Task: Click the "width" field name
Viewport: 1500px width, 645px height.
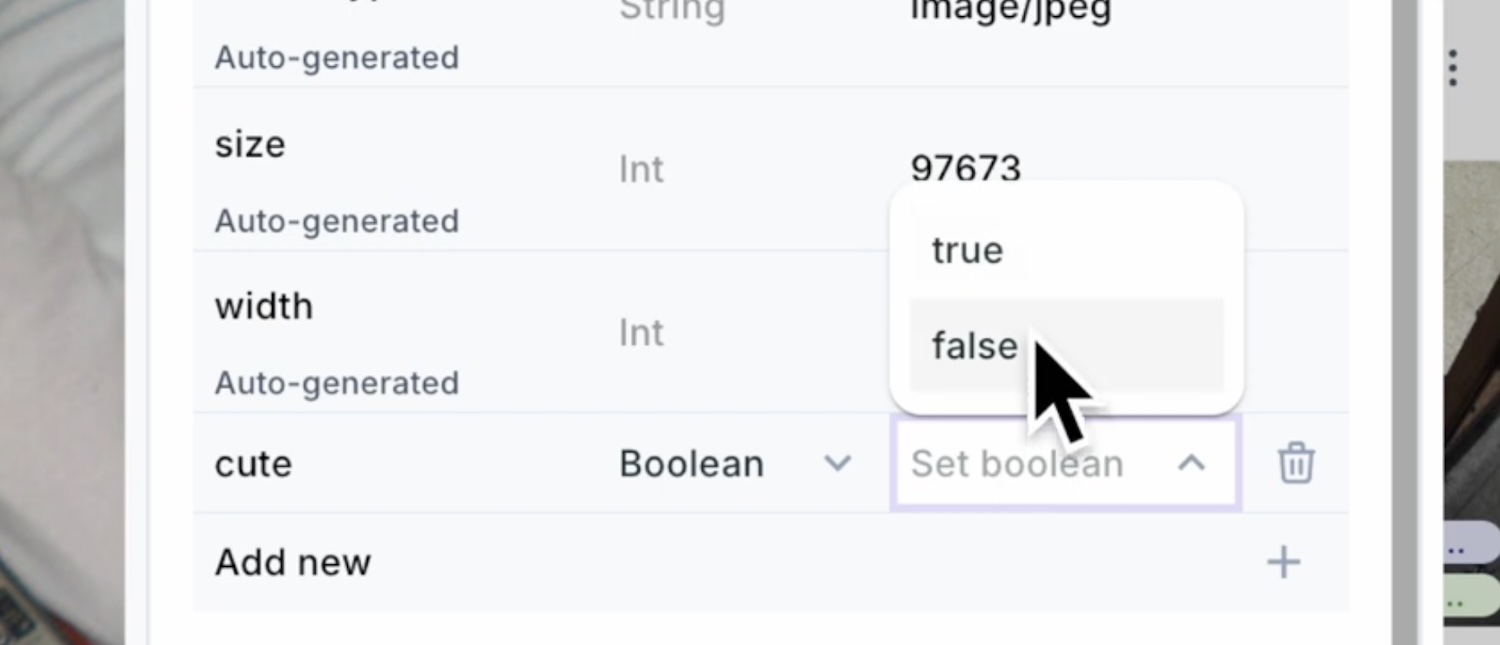Action: tap(264, 306)
